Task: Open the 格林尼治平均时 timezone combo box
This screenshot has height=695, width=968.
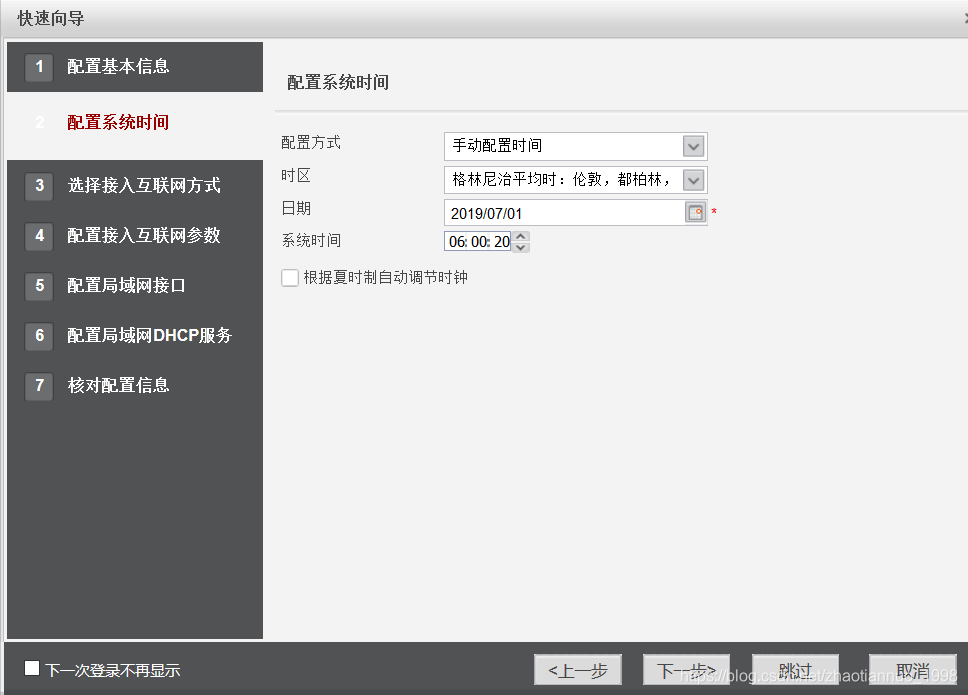Action: click(x=575, y=180)
